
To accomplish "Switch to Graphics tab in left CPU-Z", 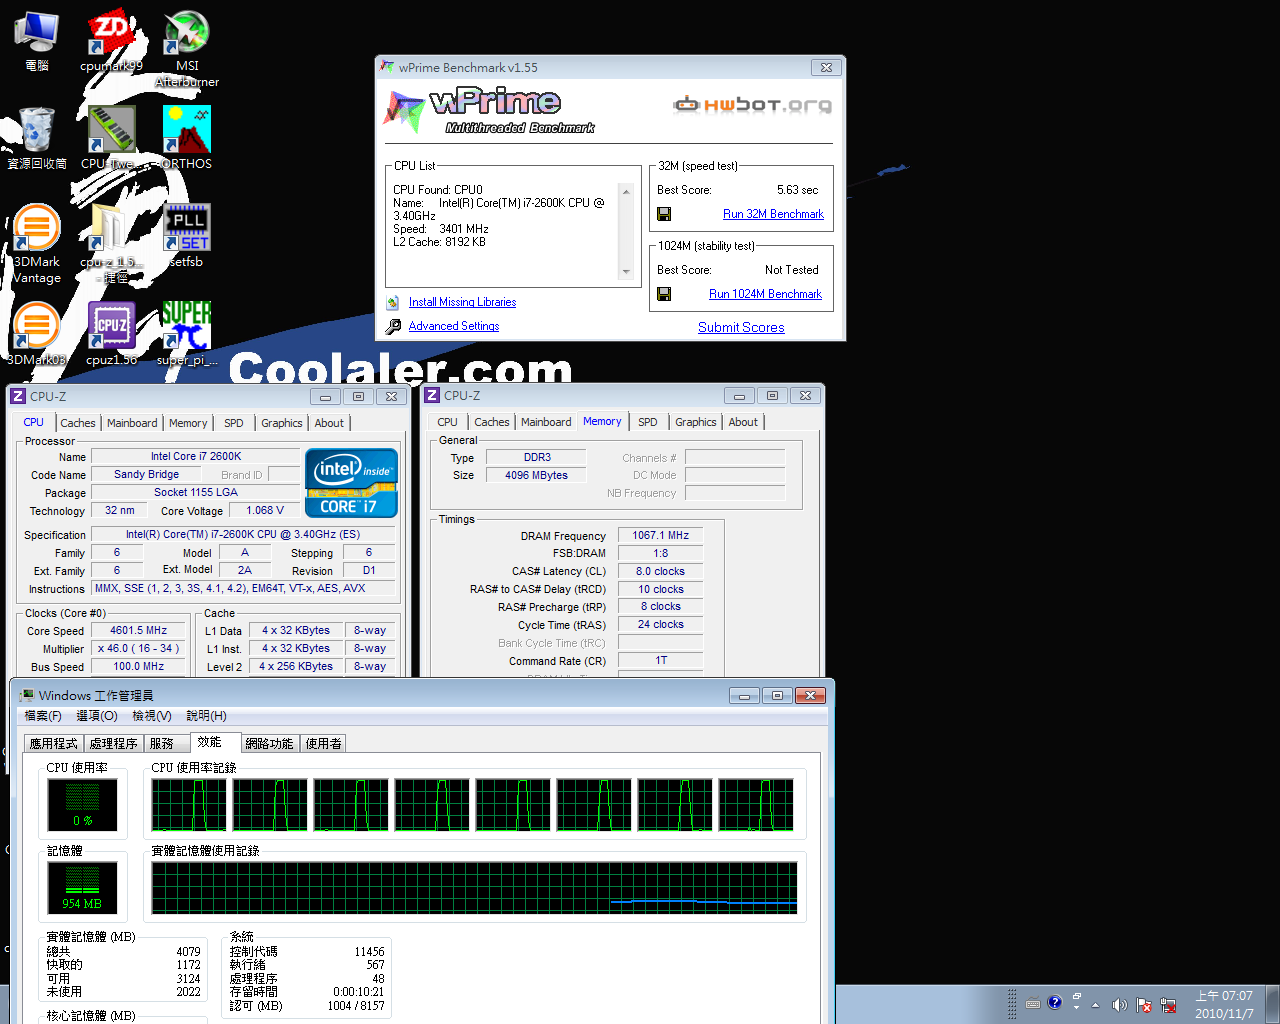I will click(x=282, y=423).
